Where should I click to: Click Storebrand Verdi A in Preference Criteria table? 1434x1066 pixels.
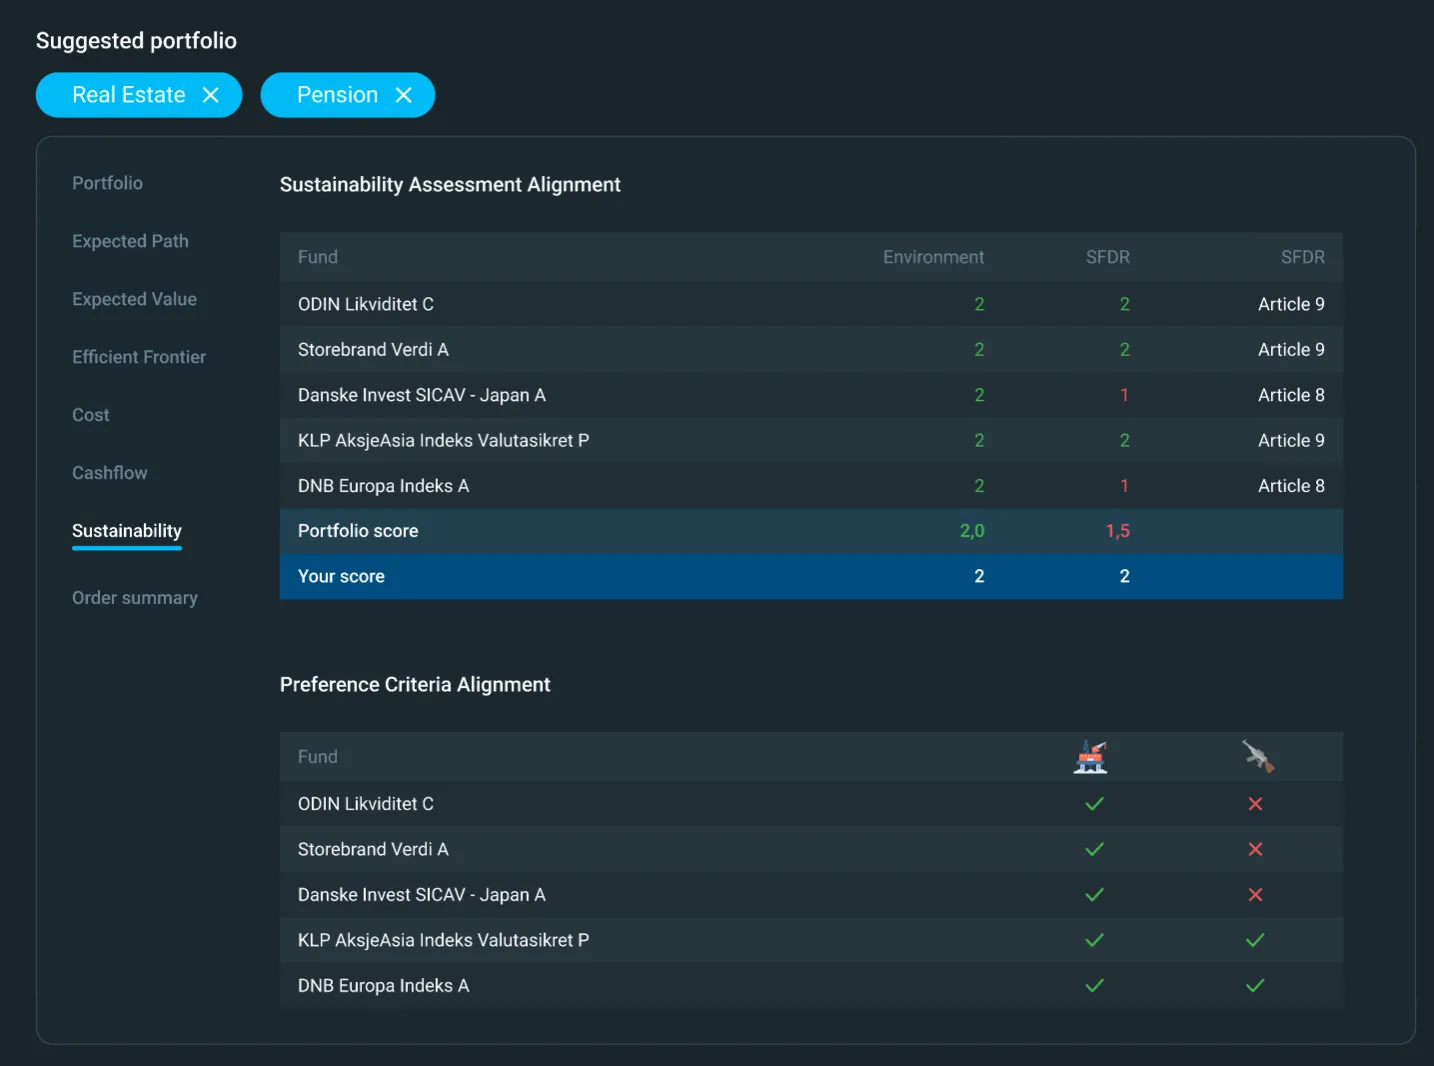pos(373,849)
